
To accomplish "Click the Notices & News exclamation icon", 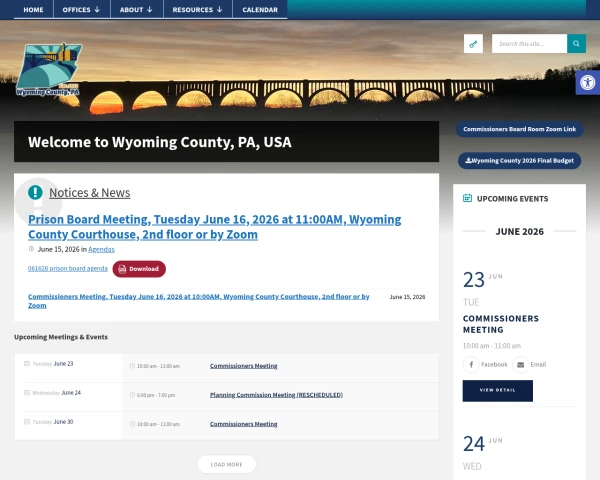I will point(35,192).
